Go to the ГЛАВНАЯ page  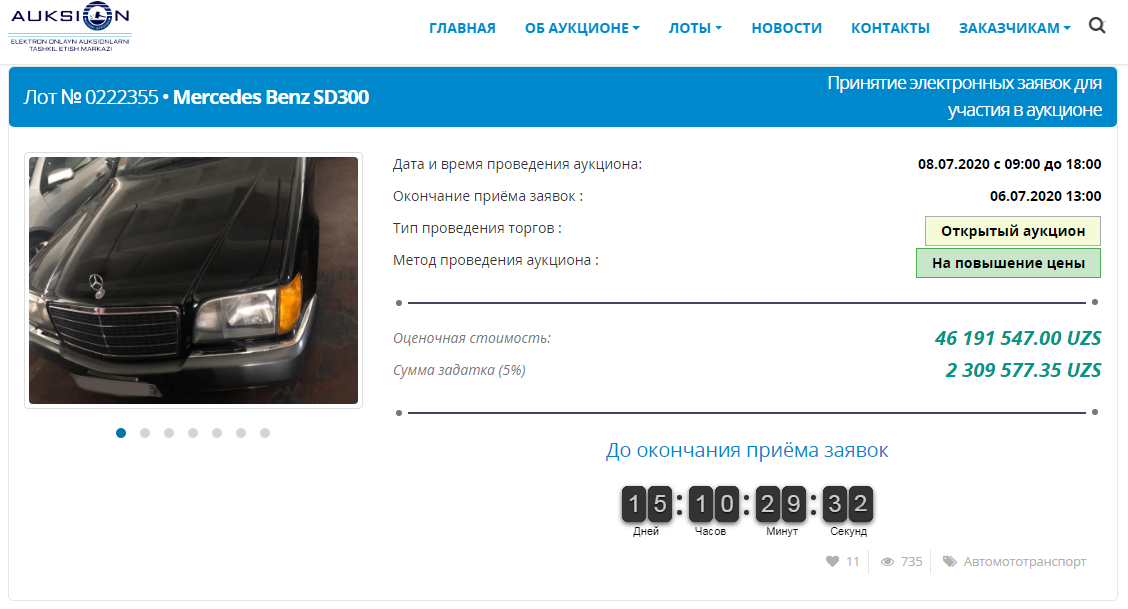coord(462,28)
